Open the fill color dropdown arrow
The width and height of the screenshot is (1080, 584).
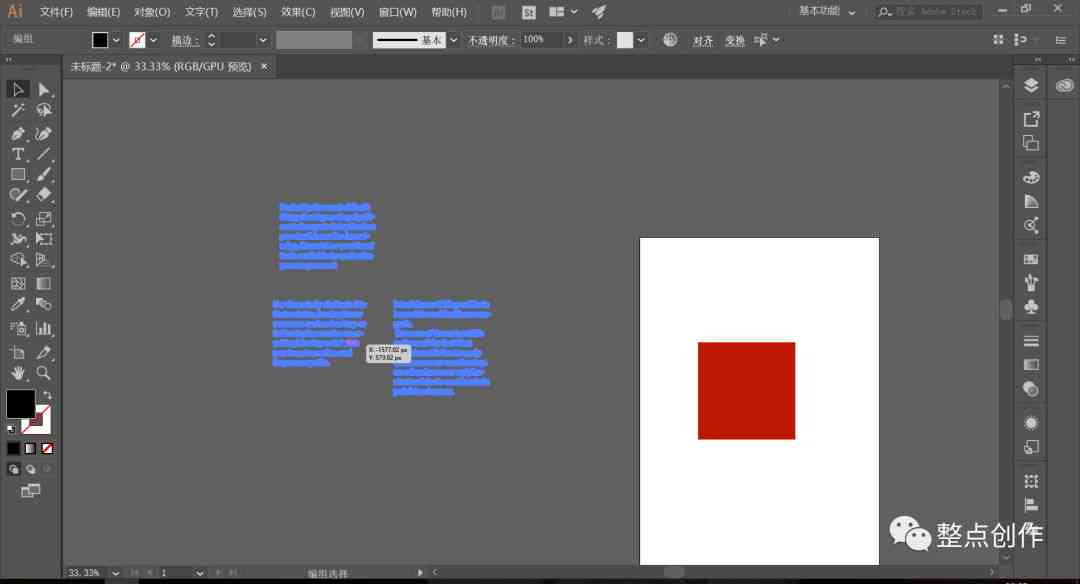[116, 40]
